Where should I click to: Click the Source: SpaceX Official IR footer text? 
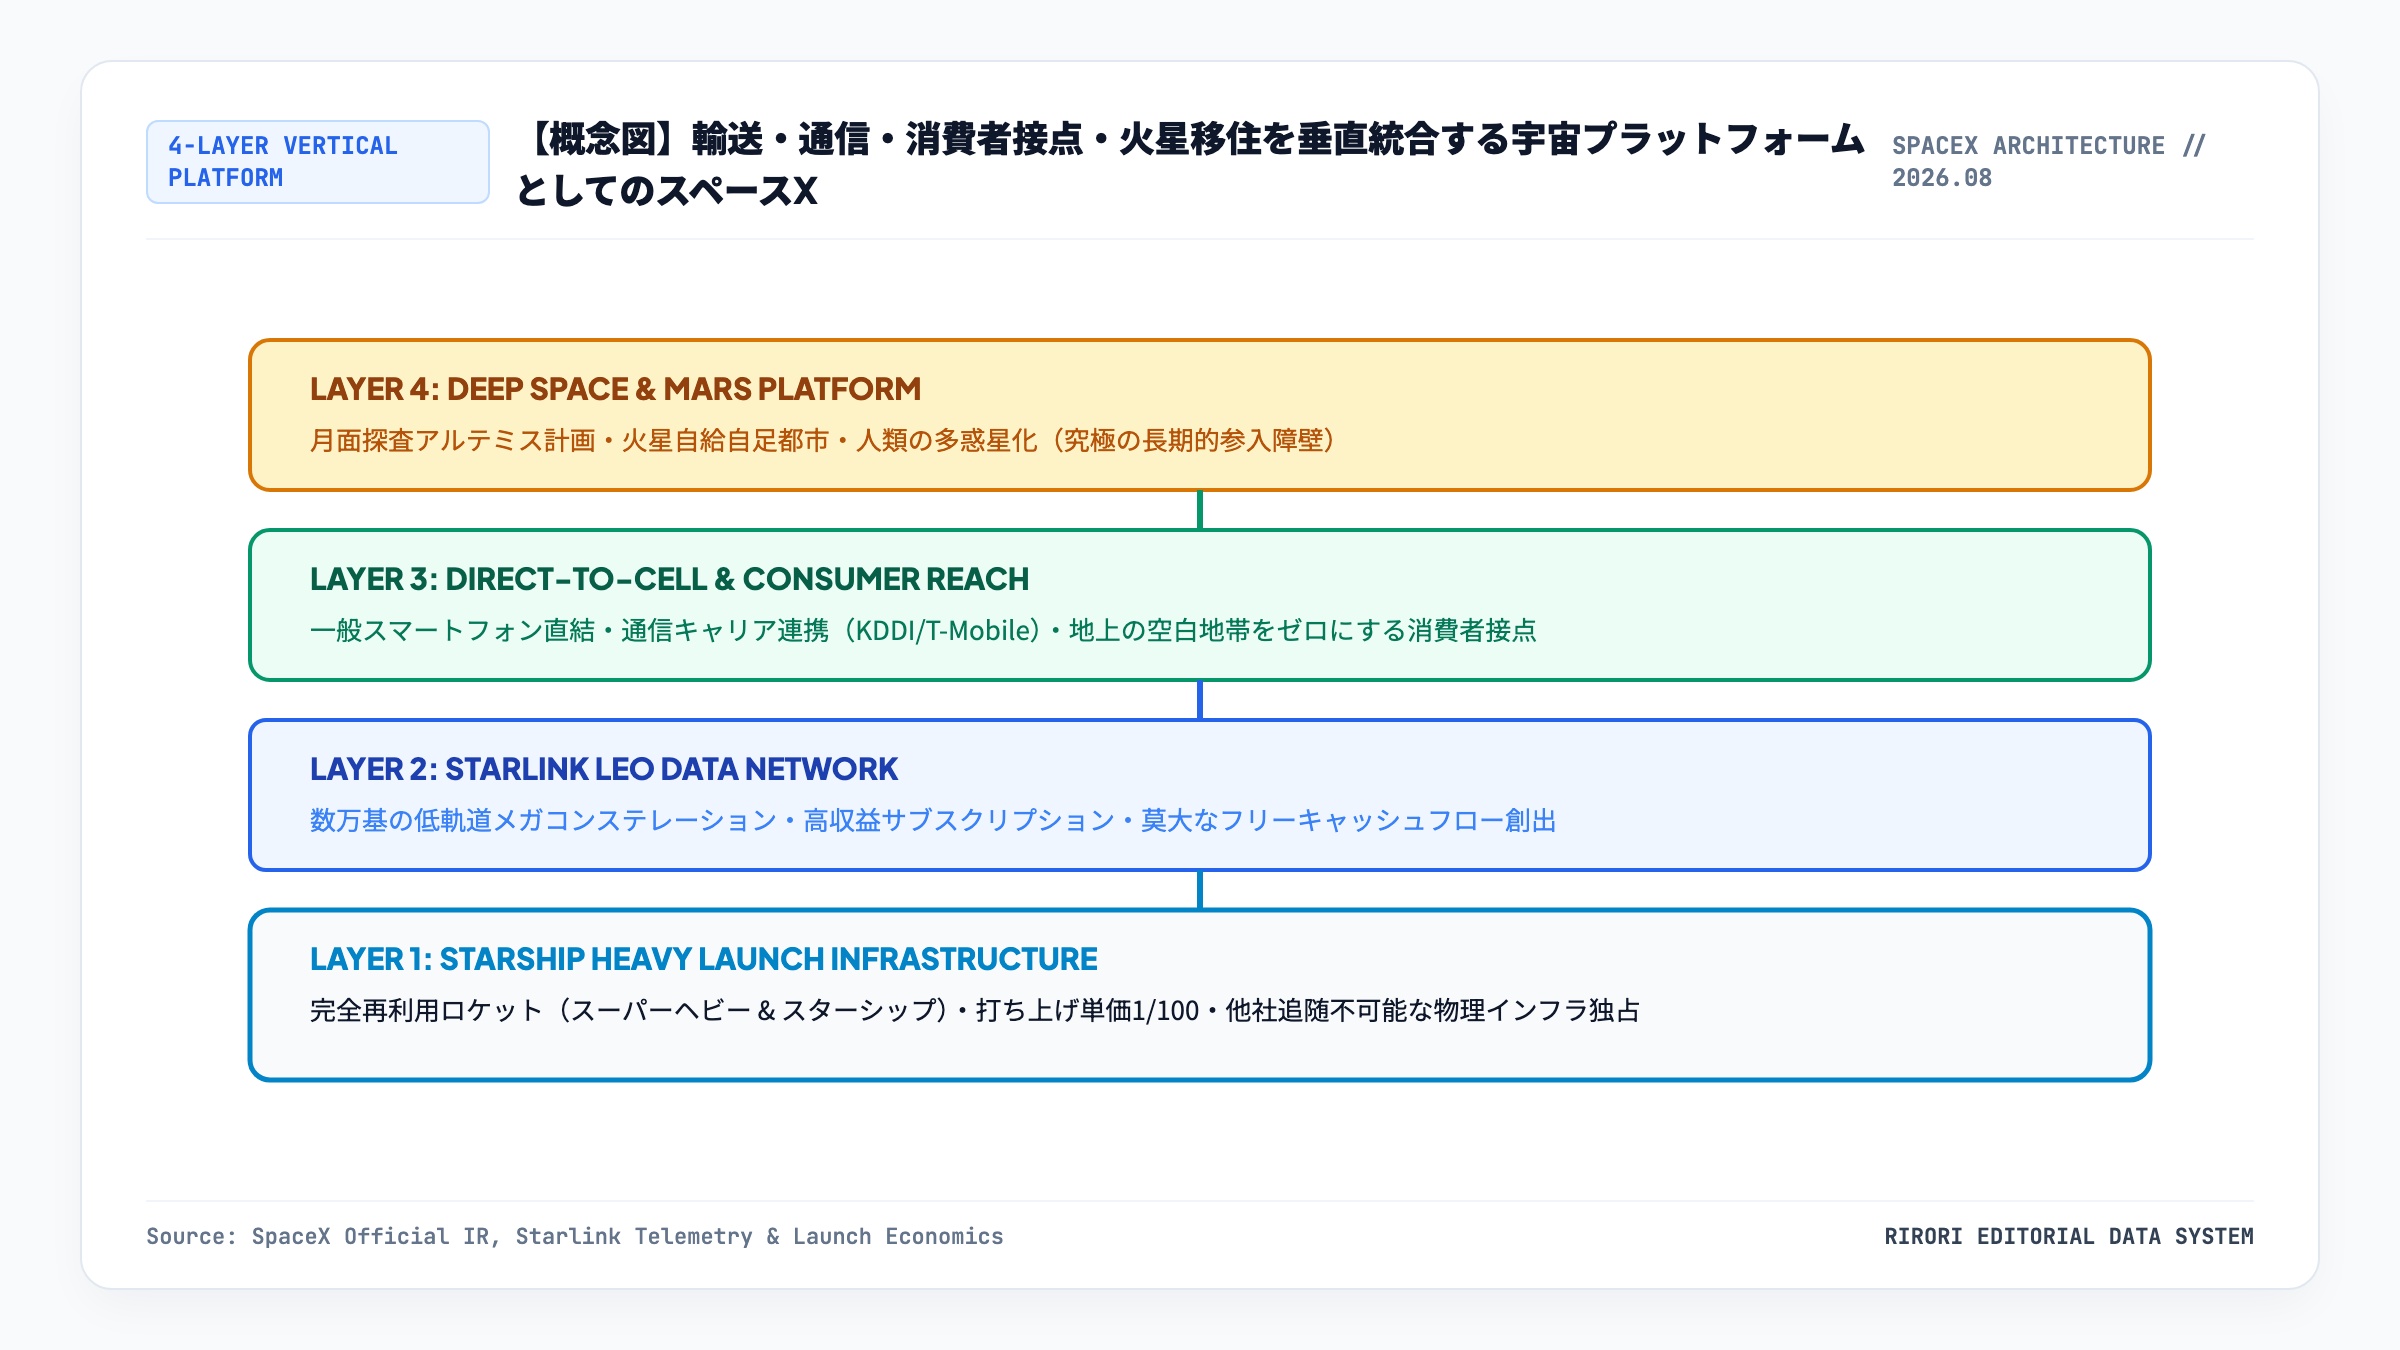(x=575, y=1237)
